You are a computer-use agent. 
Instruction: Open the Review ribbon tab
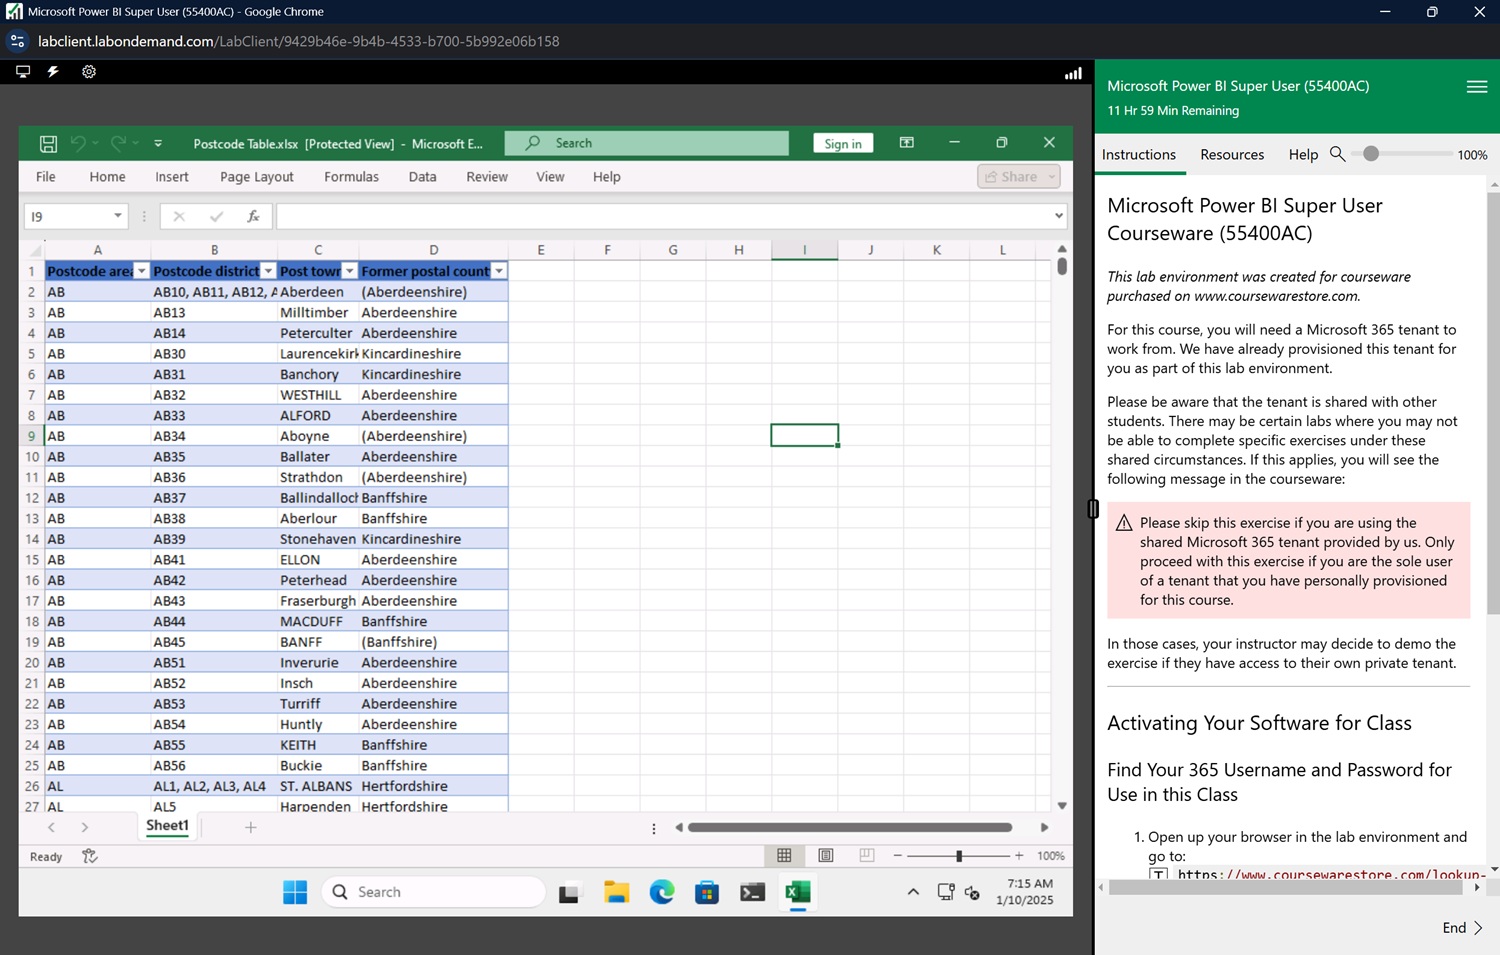coord(487,176)
